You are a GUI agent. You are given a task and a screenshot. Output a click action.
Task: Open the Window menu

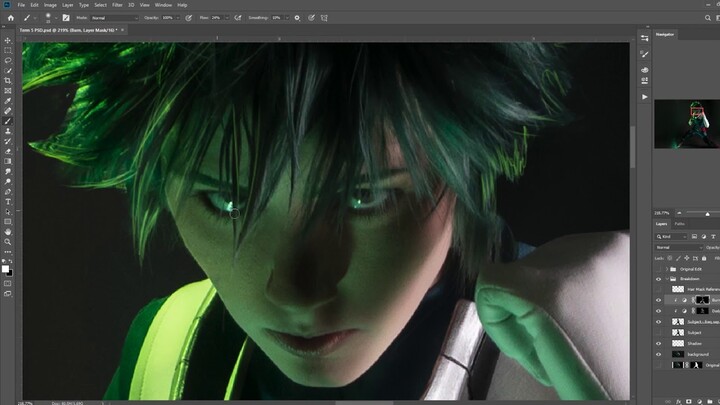click(x=163, y=5)
